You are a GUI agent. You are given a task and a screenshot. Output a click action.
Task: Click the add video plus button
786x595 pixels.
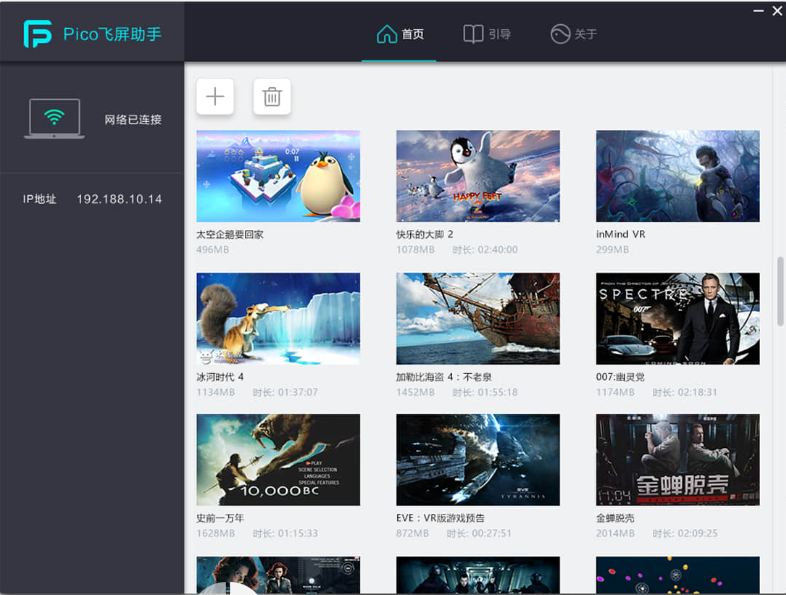coord(215,96)
